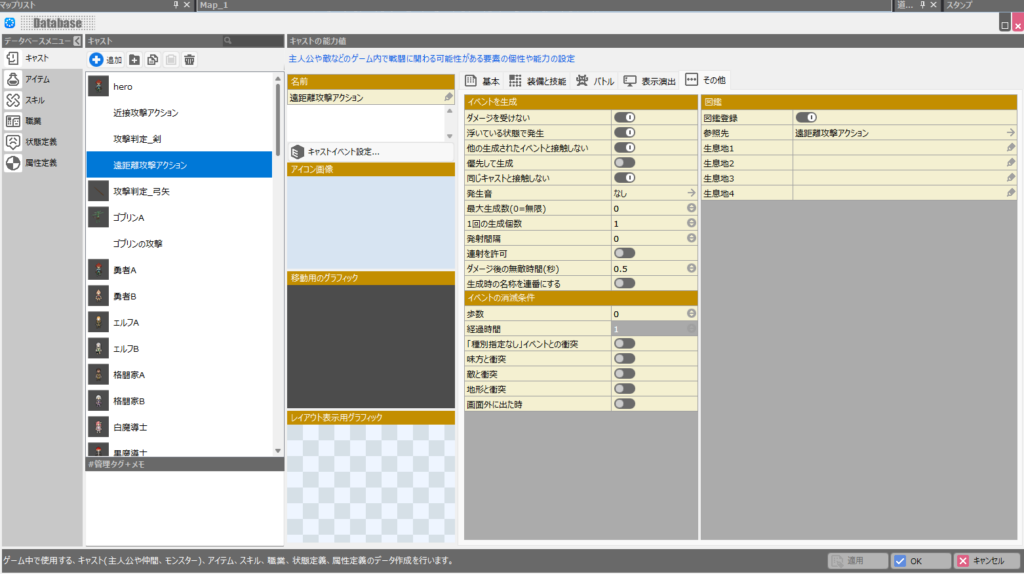1024x574 pixels.
Task: Click the add folder icon in cast toolbar
Action: (x=135, y=60)
